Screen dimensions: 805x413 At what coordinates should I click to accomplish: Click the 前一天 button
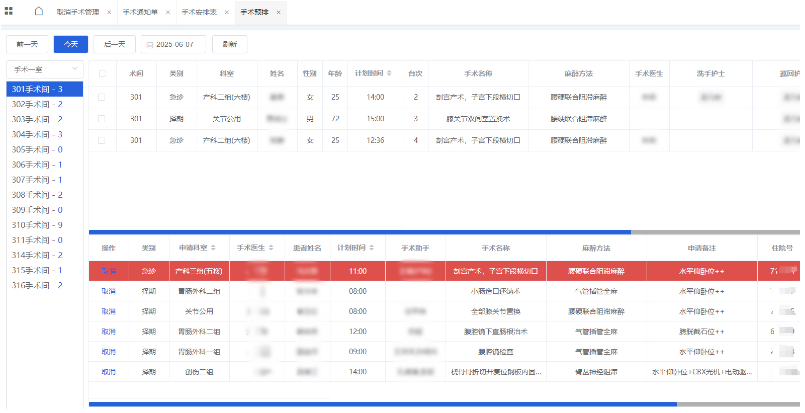click(27, 44)
